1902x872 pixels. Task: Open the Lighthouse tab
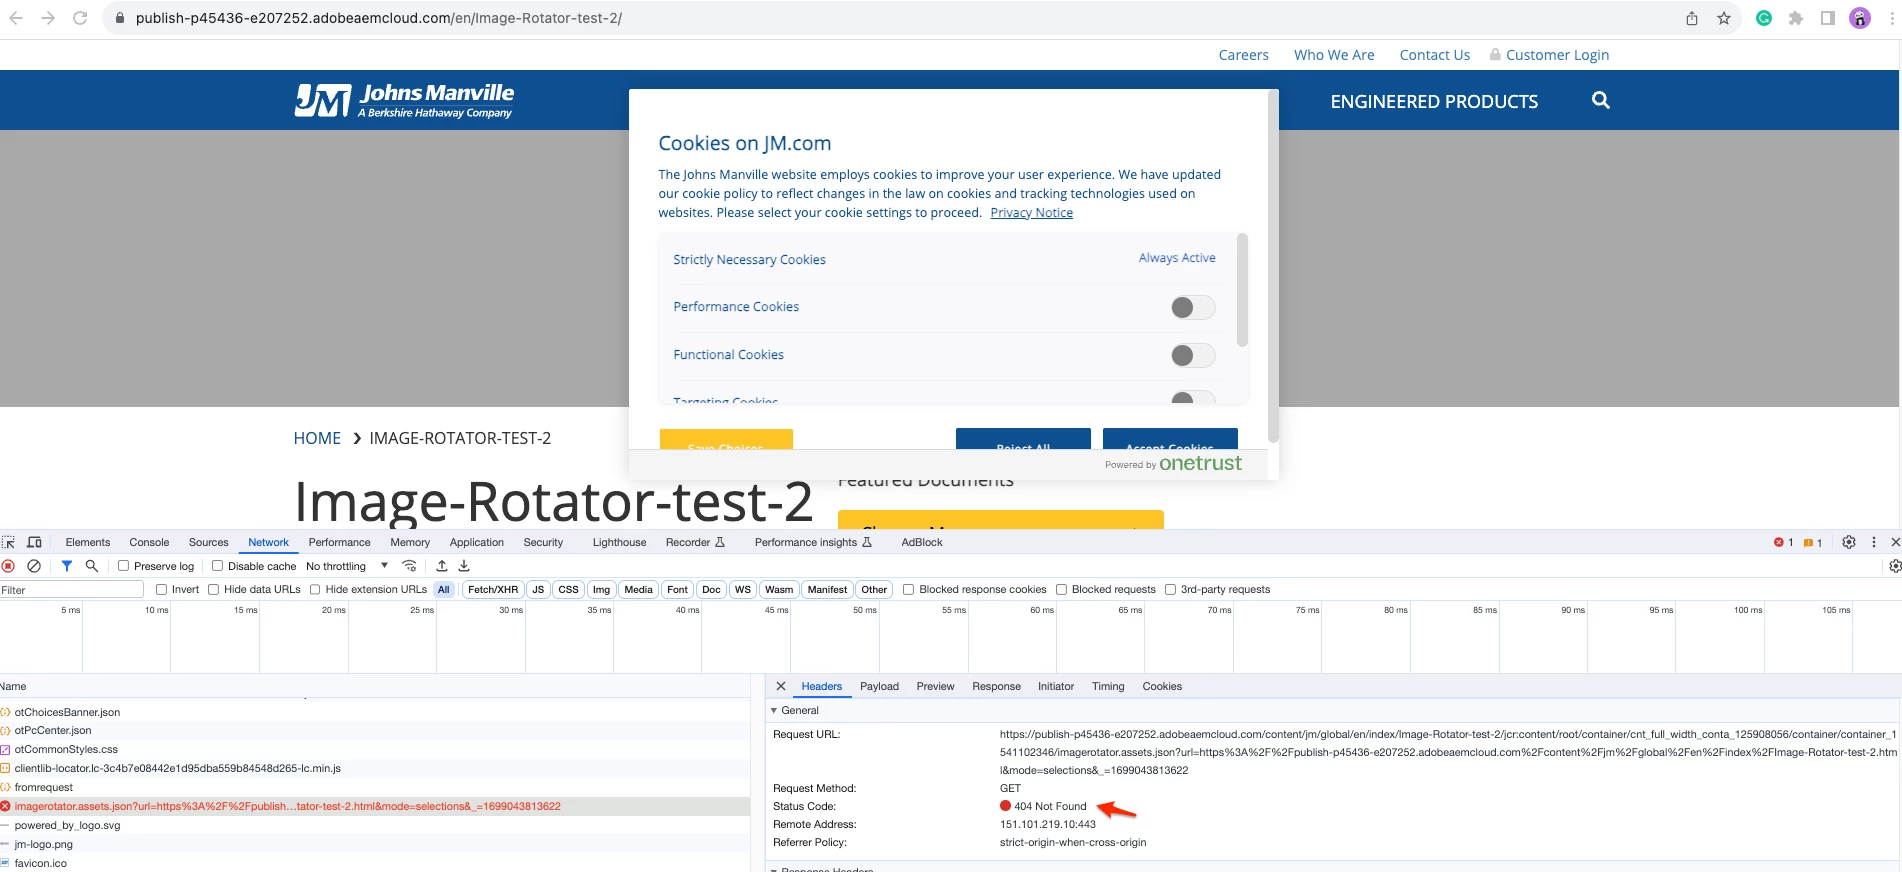pos(619,542)
